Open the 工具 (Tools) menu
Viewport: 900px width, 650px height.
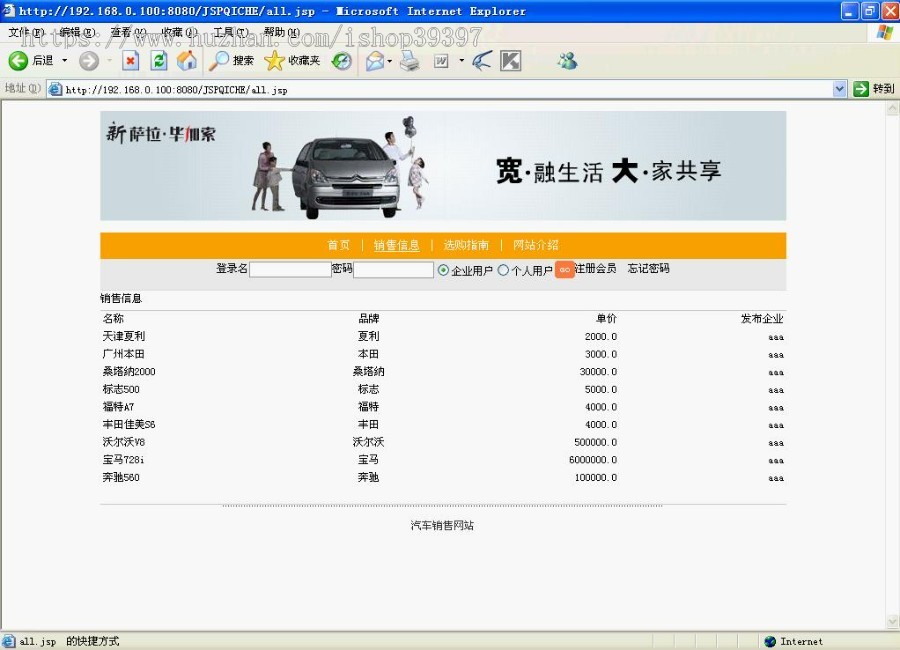[x=231, y=32]
